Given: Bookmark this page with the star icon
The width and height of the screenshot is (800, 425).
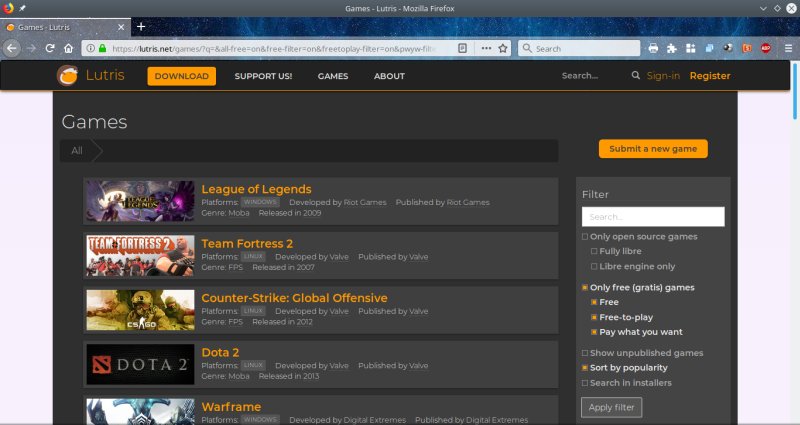Looking at the screenshot, I should click(x=503, y=48).
